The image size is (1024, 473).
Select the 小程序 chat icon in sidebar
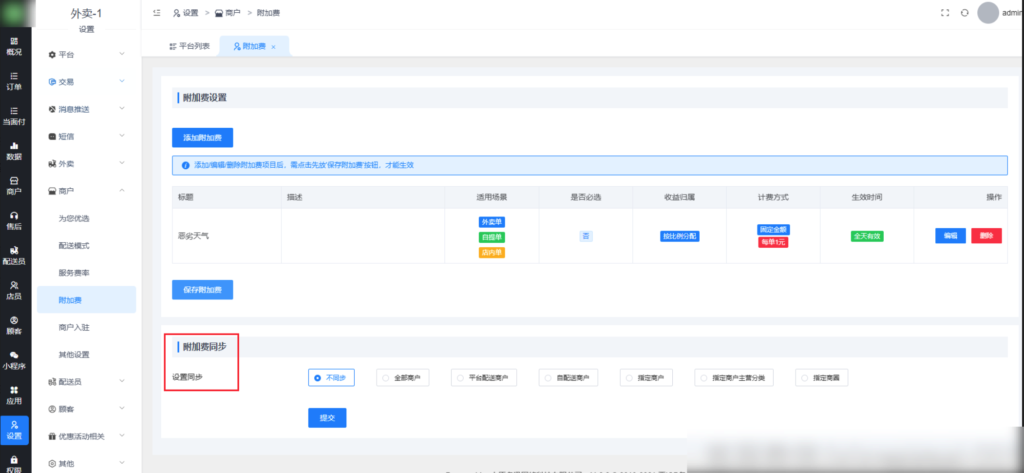coord(14,359)
